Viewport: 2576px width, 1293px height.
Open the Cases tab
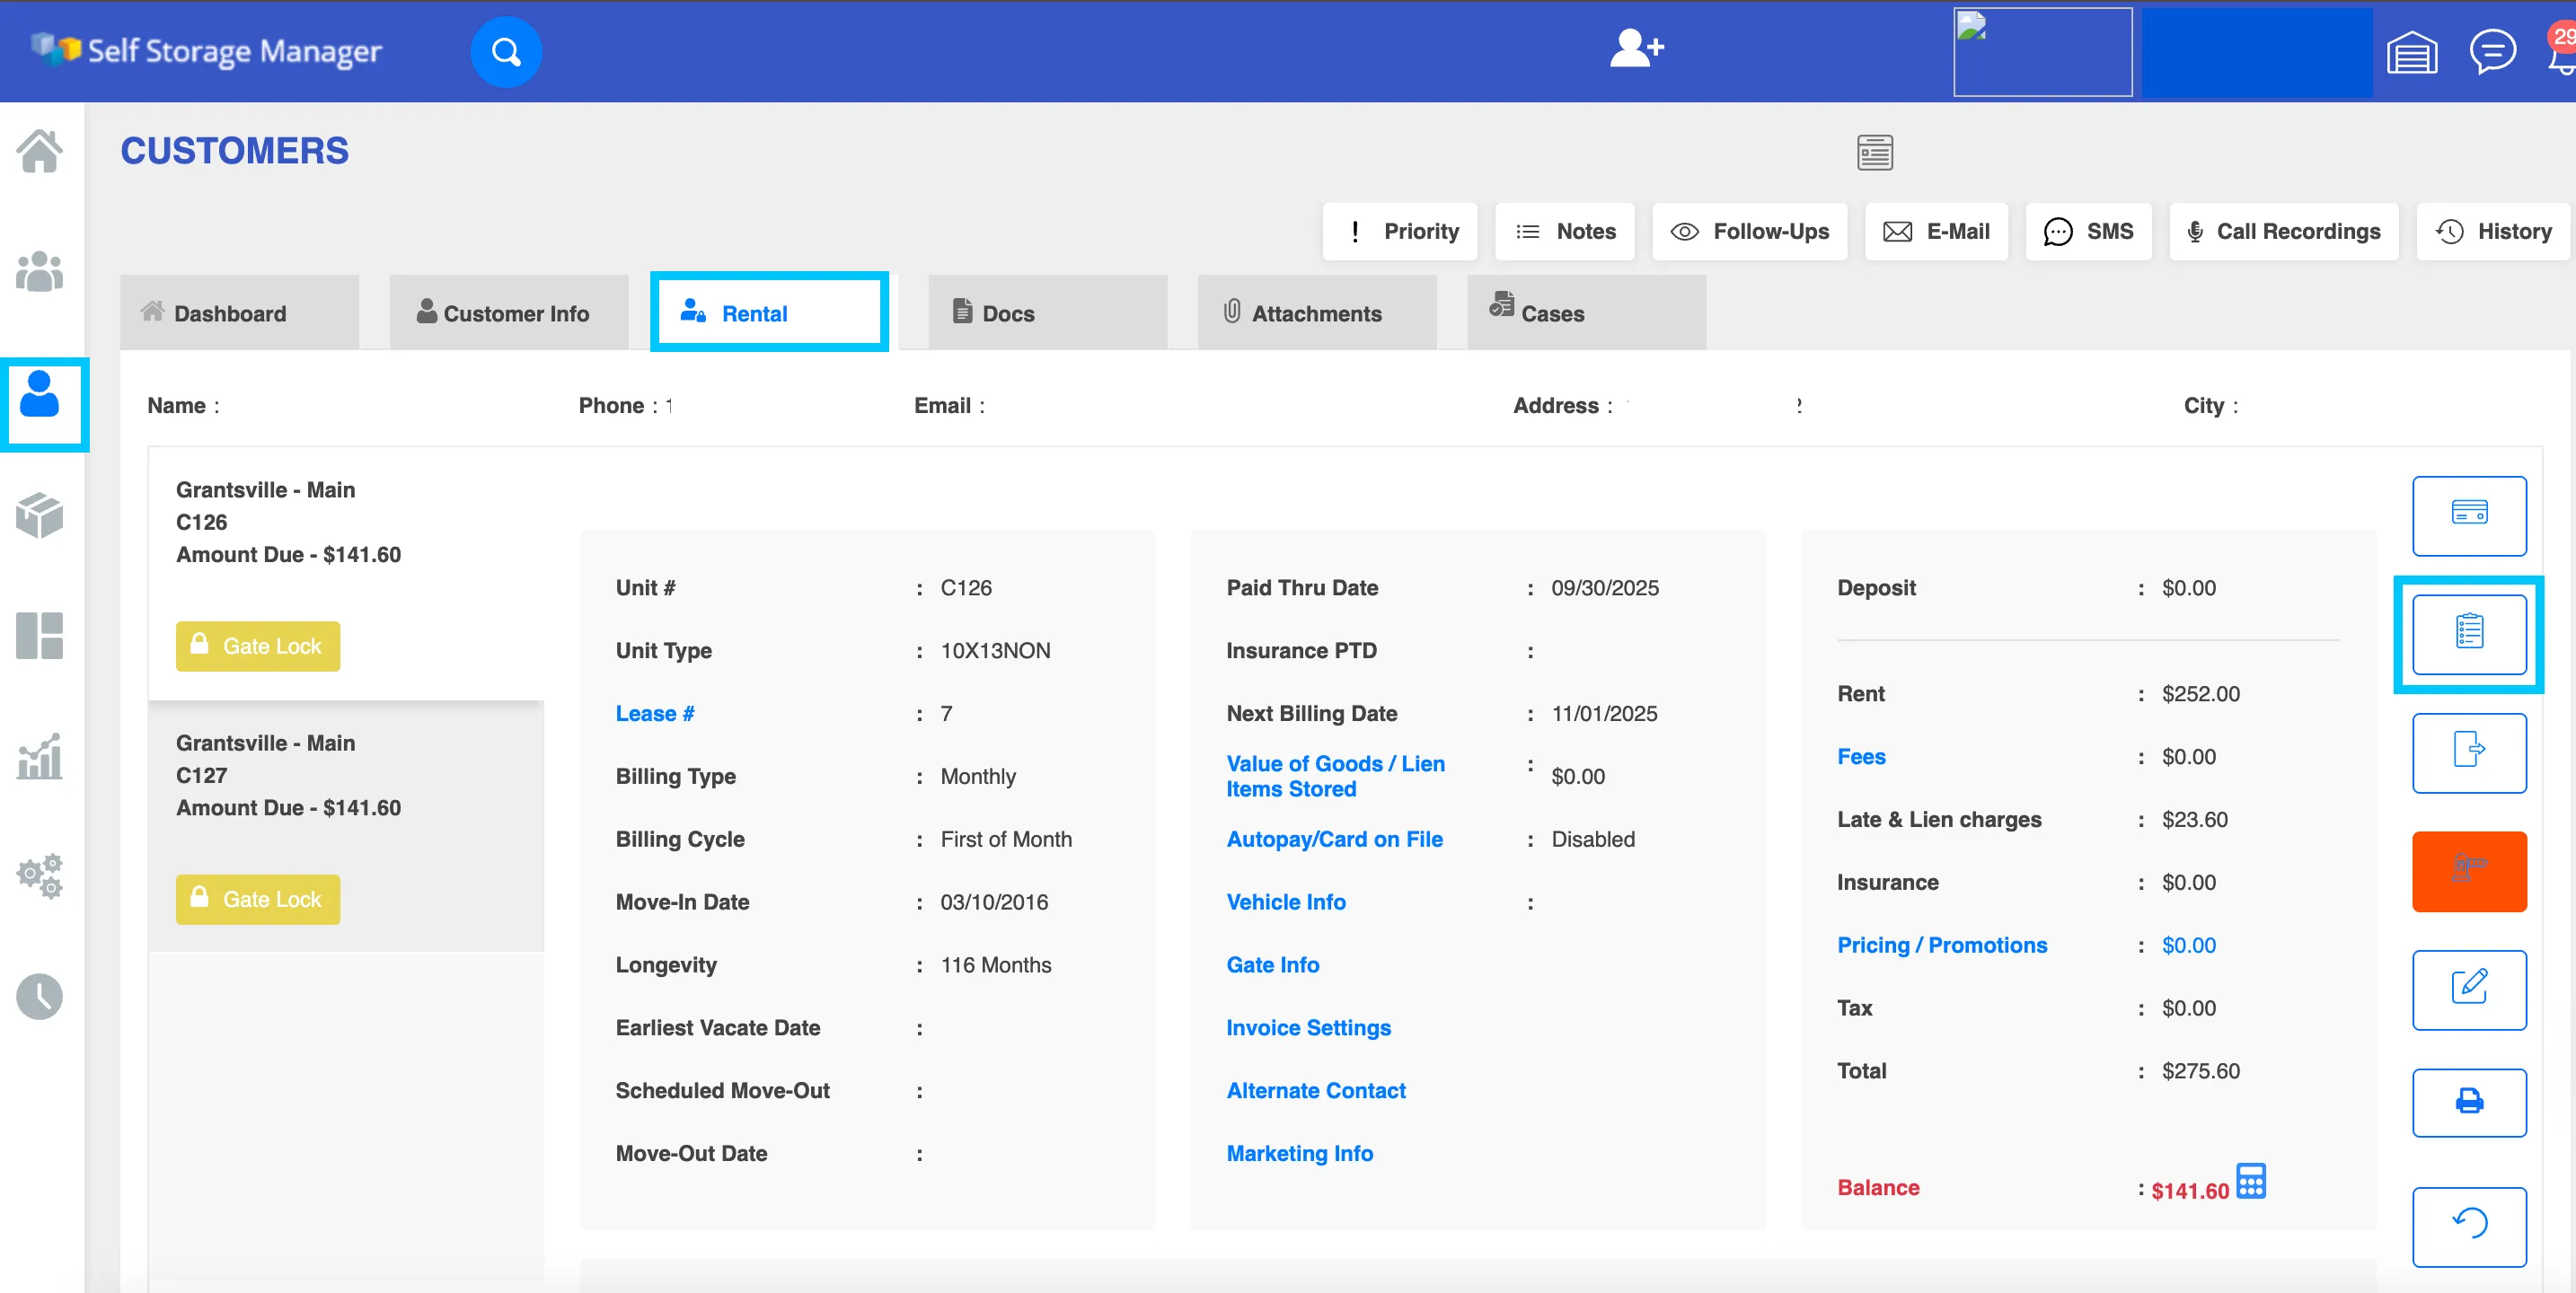tap(1586, 313)
